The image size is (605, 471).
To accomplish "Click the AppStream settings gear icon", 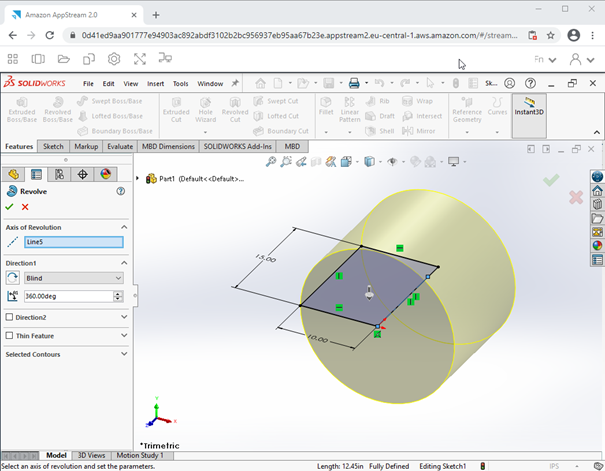I will 114,59.
